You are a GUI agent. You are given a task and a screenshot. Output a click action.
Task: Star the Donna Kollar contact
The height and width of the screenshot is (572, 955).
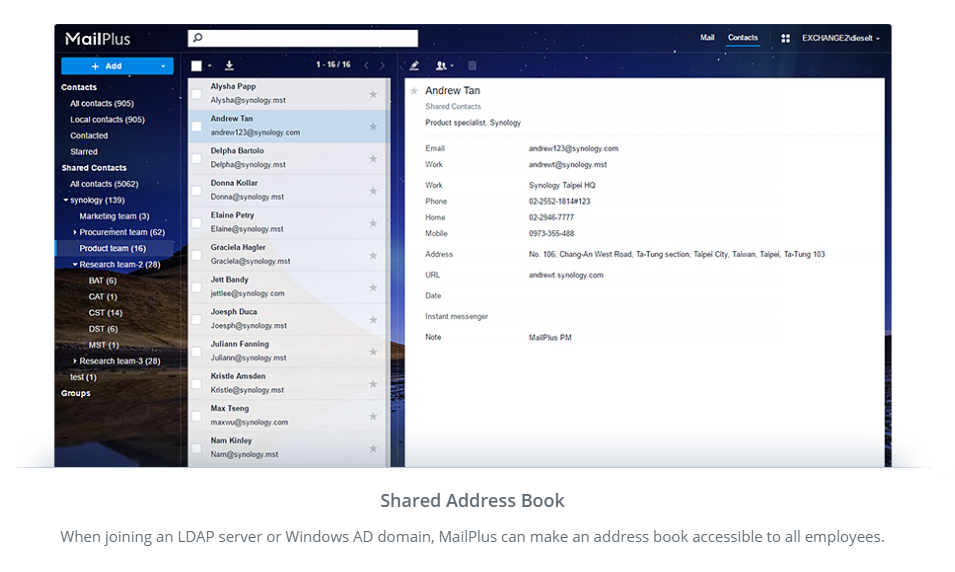[x=373, y=191]
